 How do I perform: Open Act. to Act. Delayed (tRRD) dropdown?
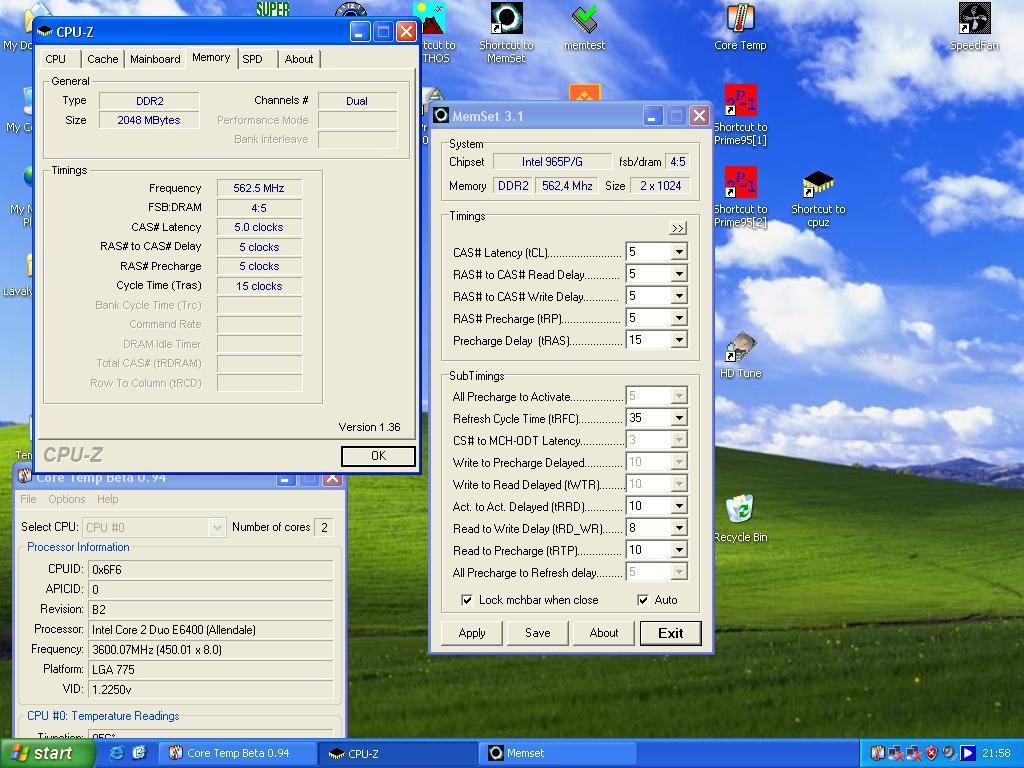(x=679, y=506)
